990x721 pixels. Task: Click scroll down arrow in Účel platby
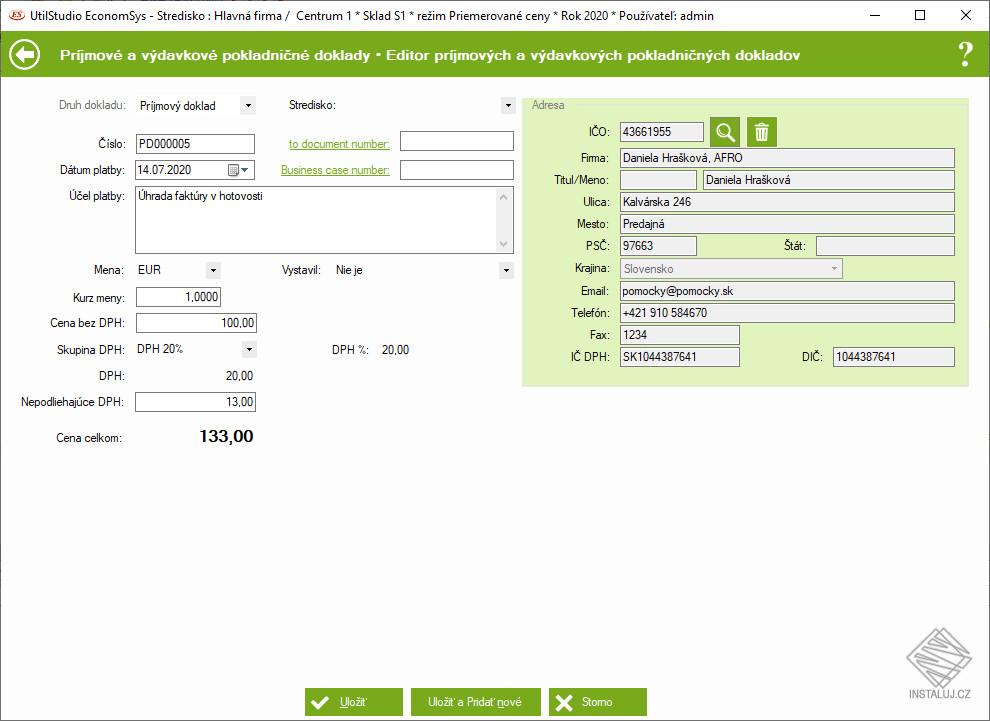click(504, 244)
